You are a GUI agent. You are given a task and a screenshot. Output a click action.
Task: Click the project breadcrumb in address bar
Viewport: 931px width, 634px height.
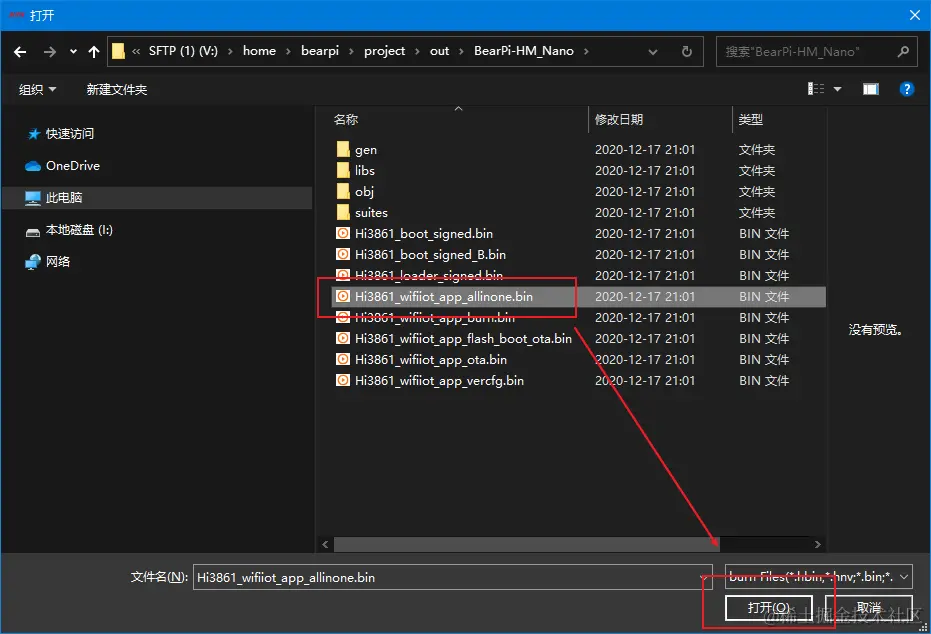click(384, 51)
